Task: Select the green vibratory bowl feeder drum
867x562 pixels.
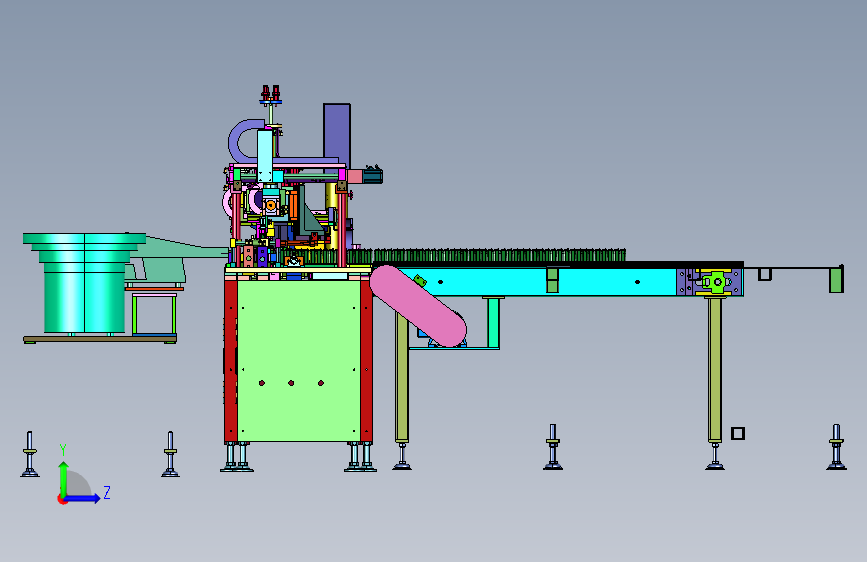Action: [x=84, y=283]
